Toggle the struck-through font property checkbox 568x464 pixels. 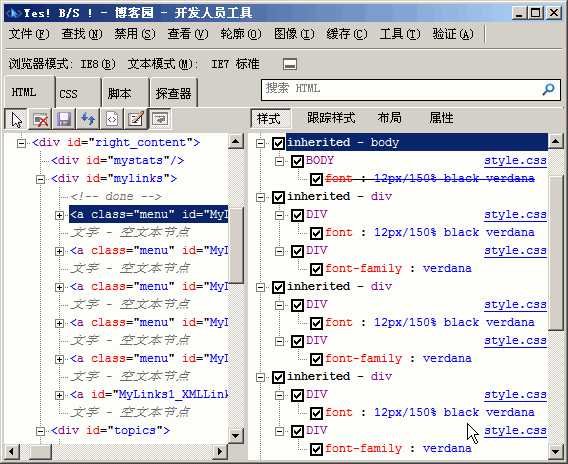point(316,179)
